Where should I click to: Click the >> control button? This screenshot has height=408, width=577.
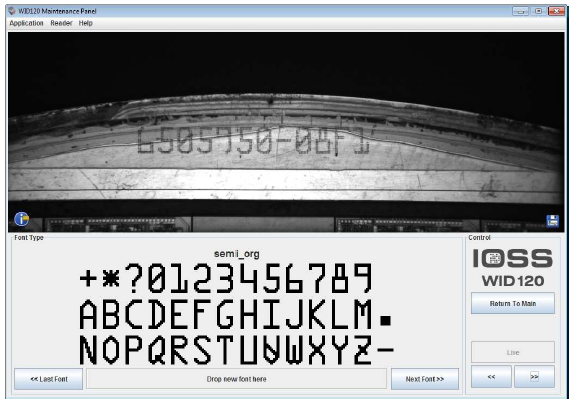(x=534, y=376)
